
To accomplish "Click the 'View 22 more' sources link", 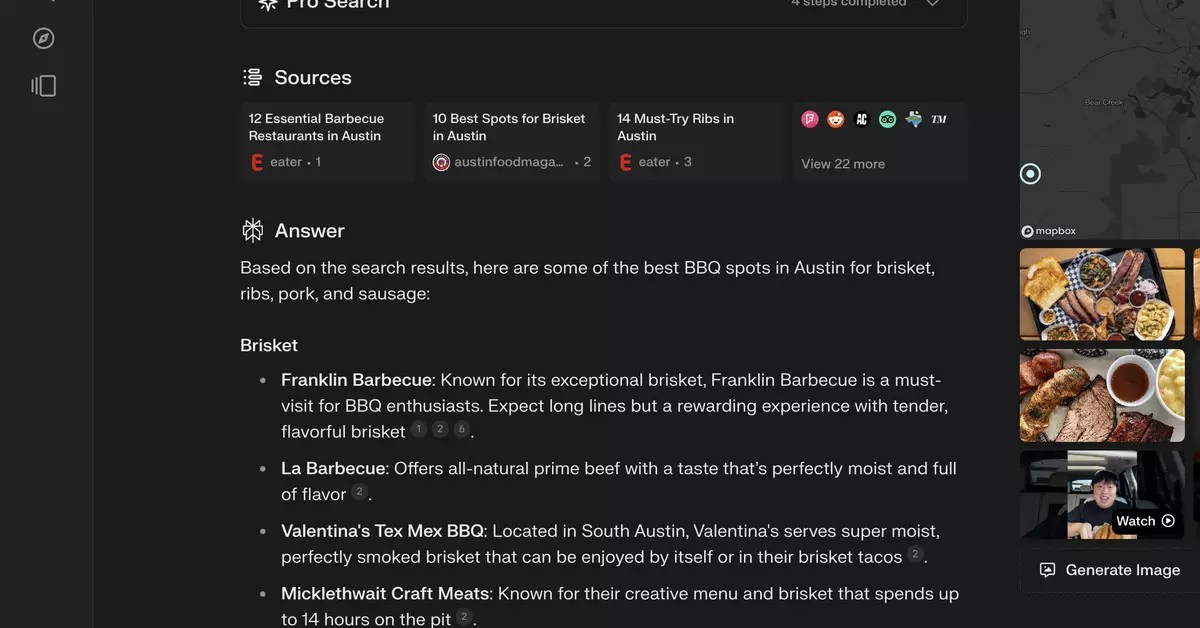I will tap(842, 163).
